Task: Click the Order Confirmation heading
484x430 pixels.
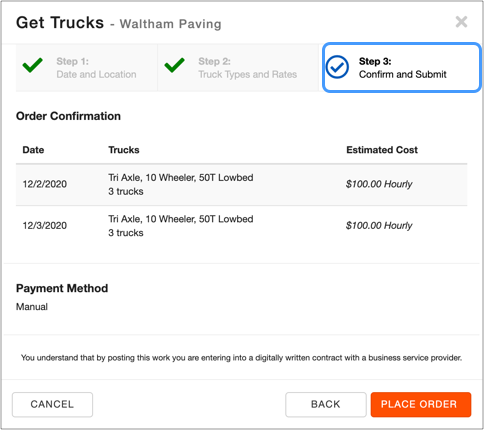Action: [68, 116]
